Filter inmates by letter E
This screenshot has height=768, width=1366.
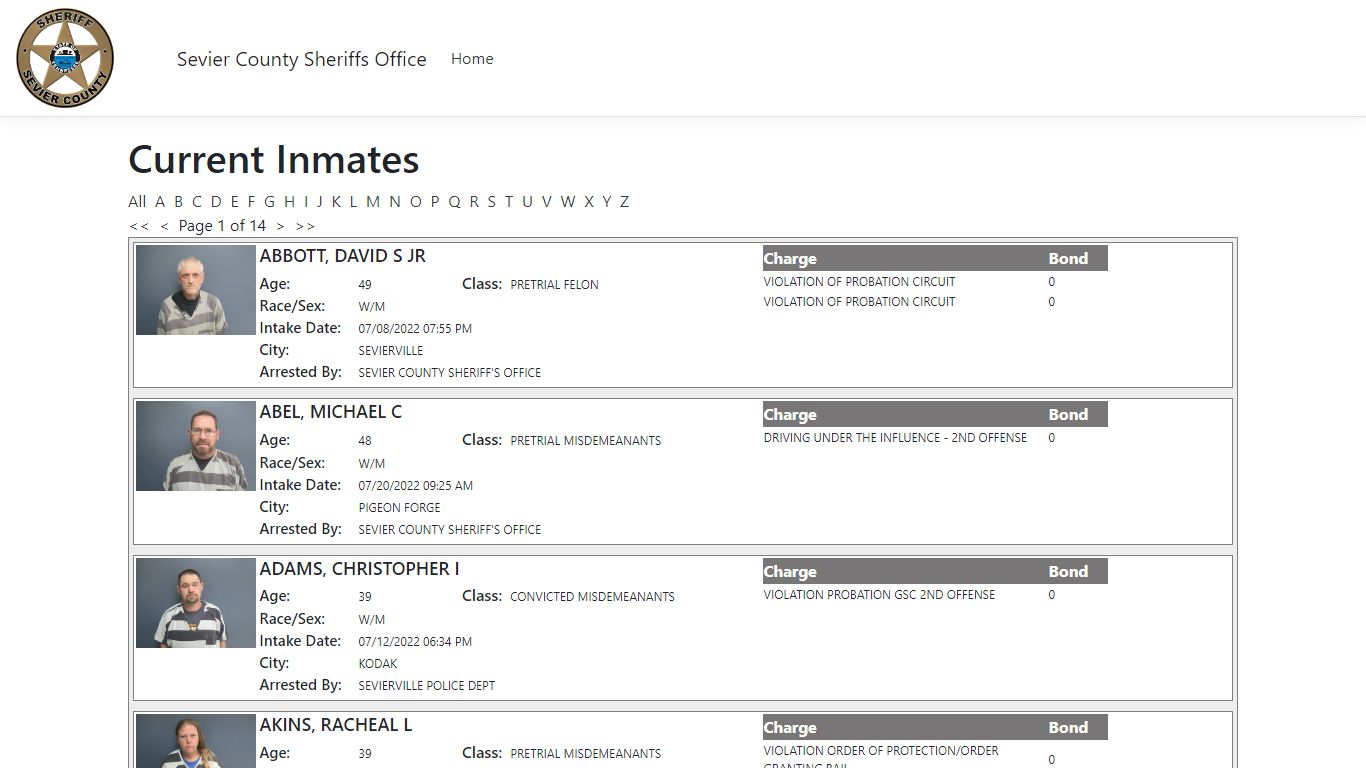[235, 201]
